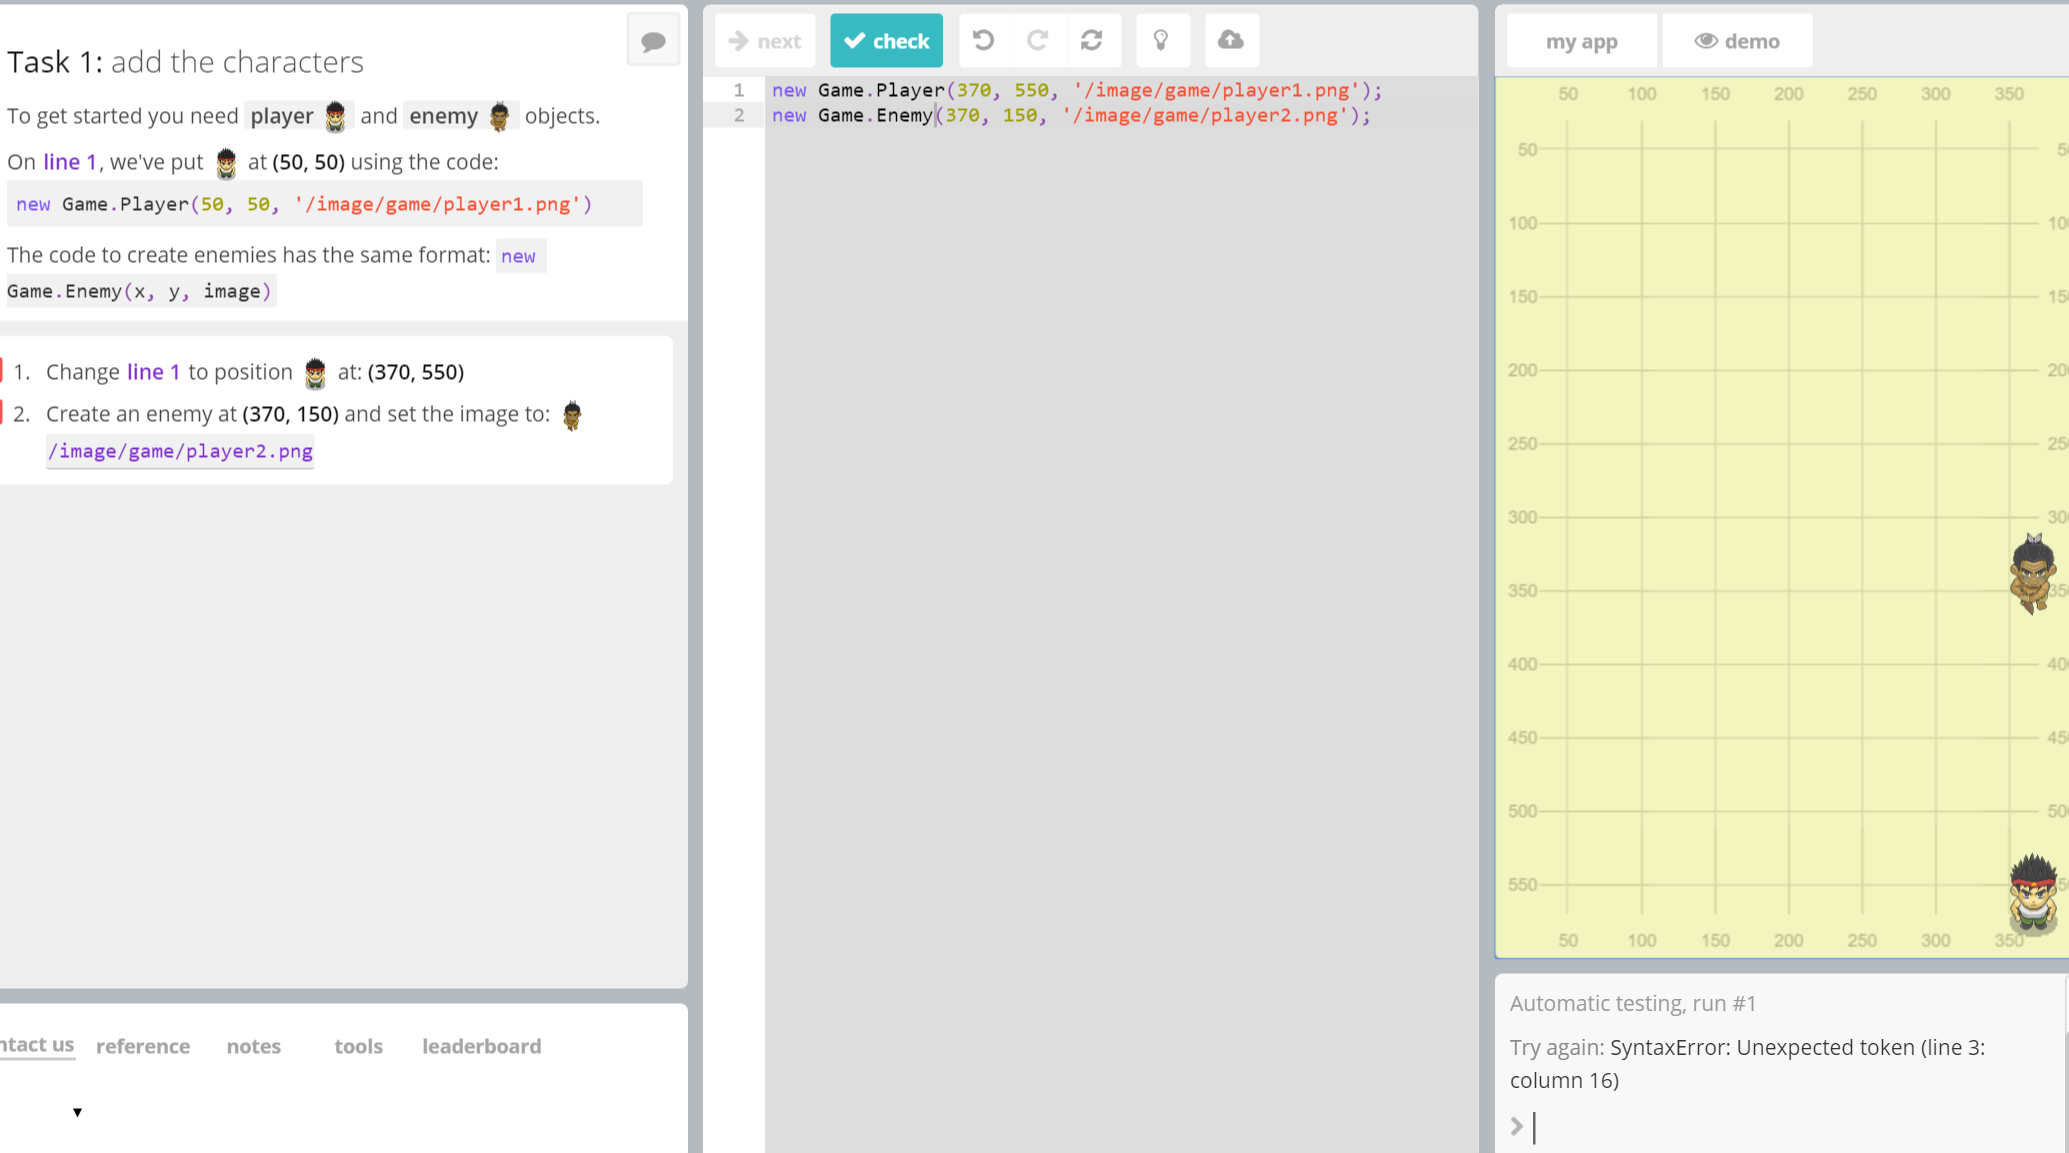Open the notes tab

[254, 1046]
